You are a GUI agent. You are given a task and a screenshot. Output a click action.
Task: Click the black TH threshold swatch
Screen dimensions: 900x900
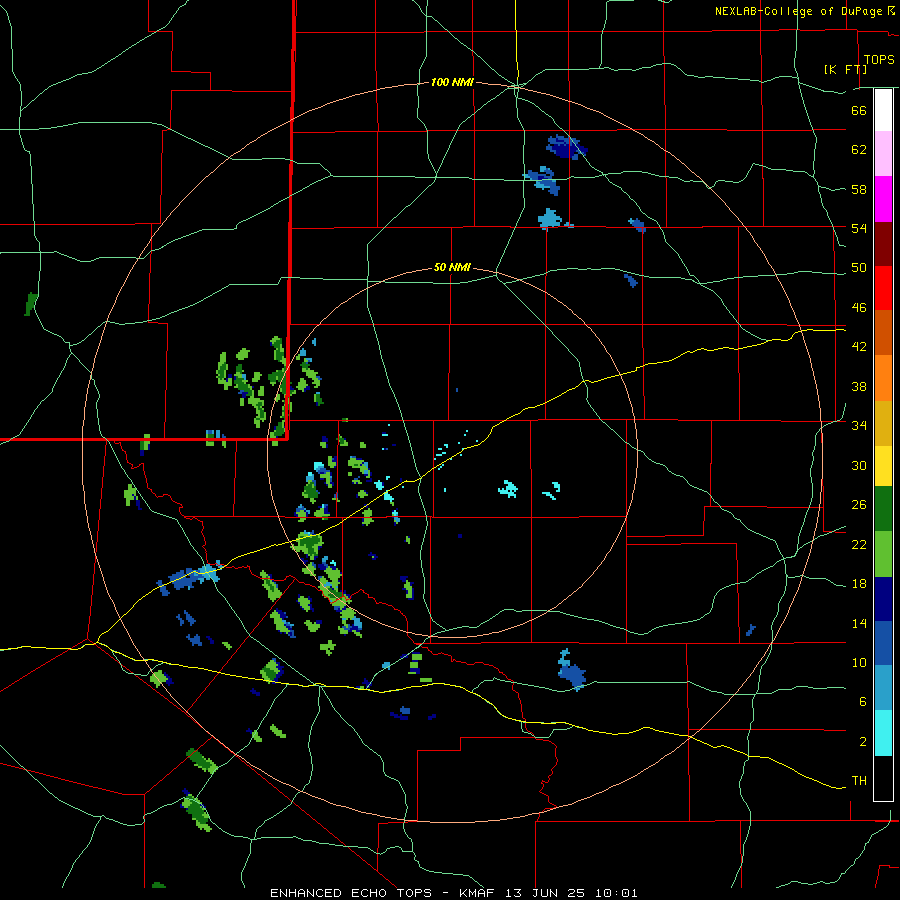[x=883, y=778]
